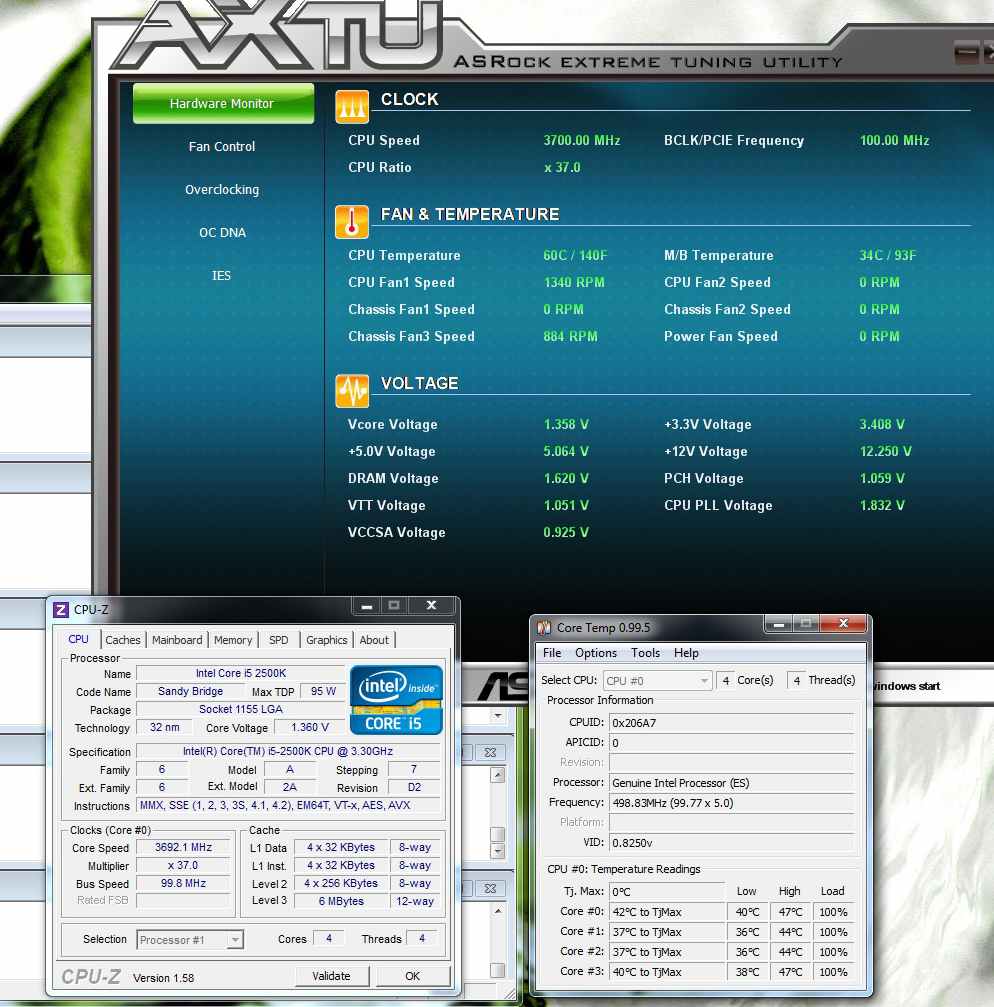Open the Help menu in Core Temp

[x=686, y=652]
